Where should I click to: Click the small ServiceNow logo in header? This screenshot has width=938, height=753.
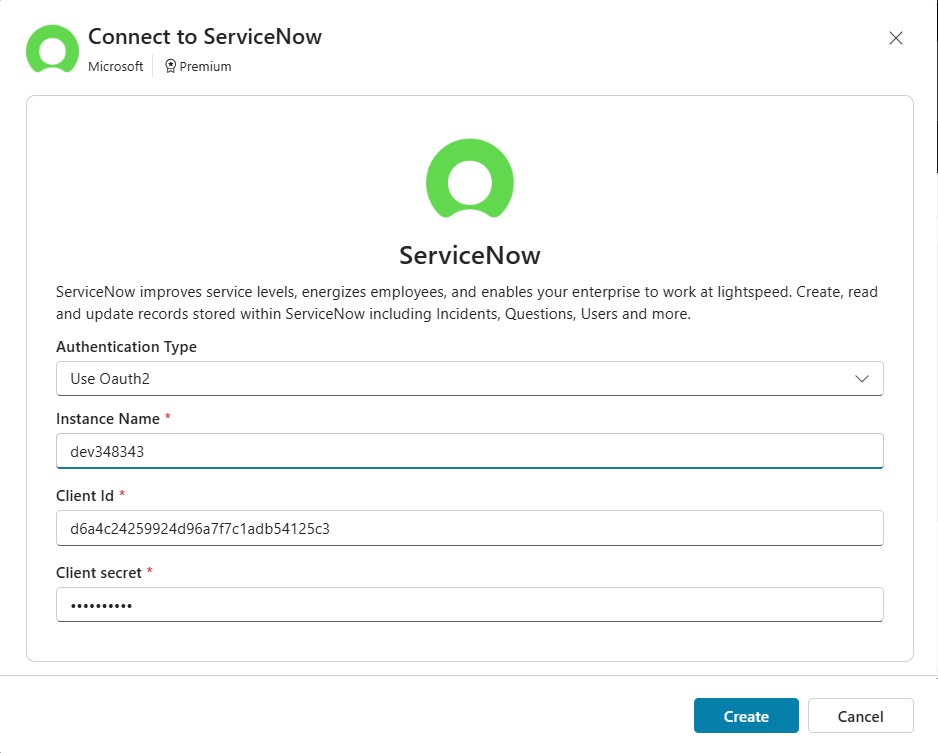click(52, 49)
